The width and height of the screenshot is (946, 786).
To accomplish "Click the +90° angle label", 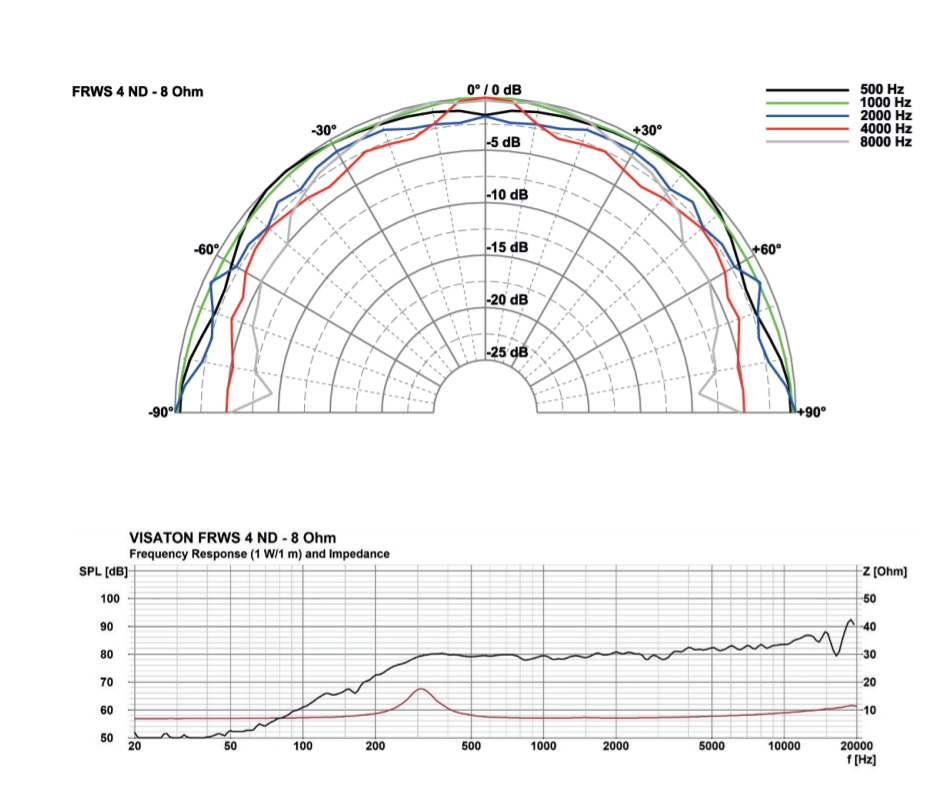I will (x=811, y=411).
